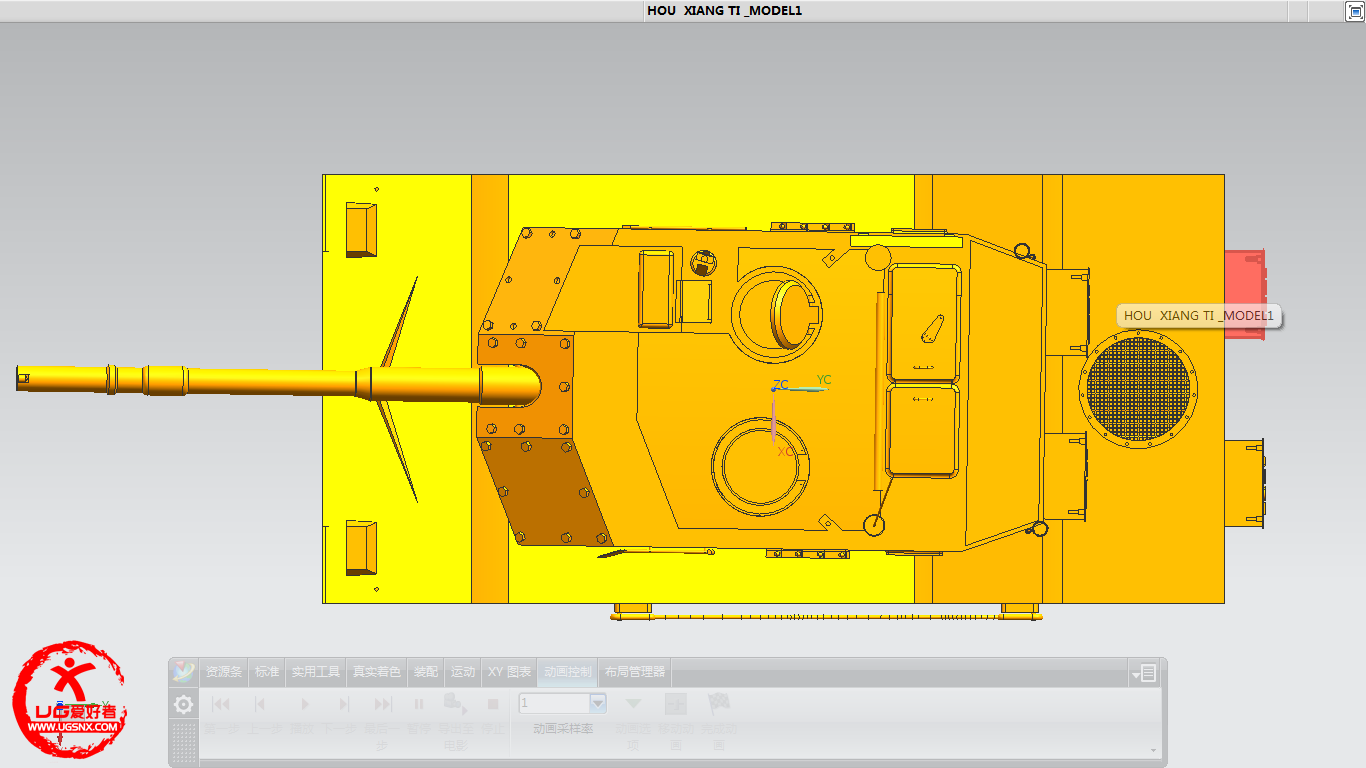The height and width of the screenshot is (768, 1366).
Task: Open the 布局管理器 tab
Action: [635, 672]
